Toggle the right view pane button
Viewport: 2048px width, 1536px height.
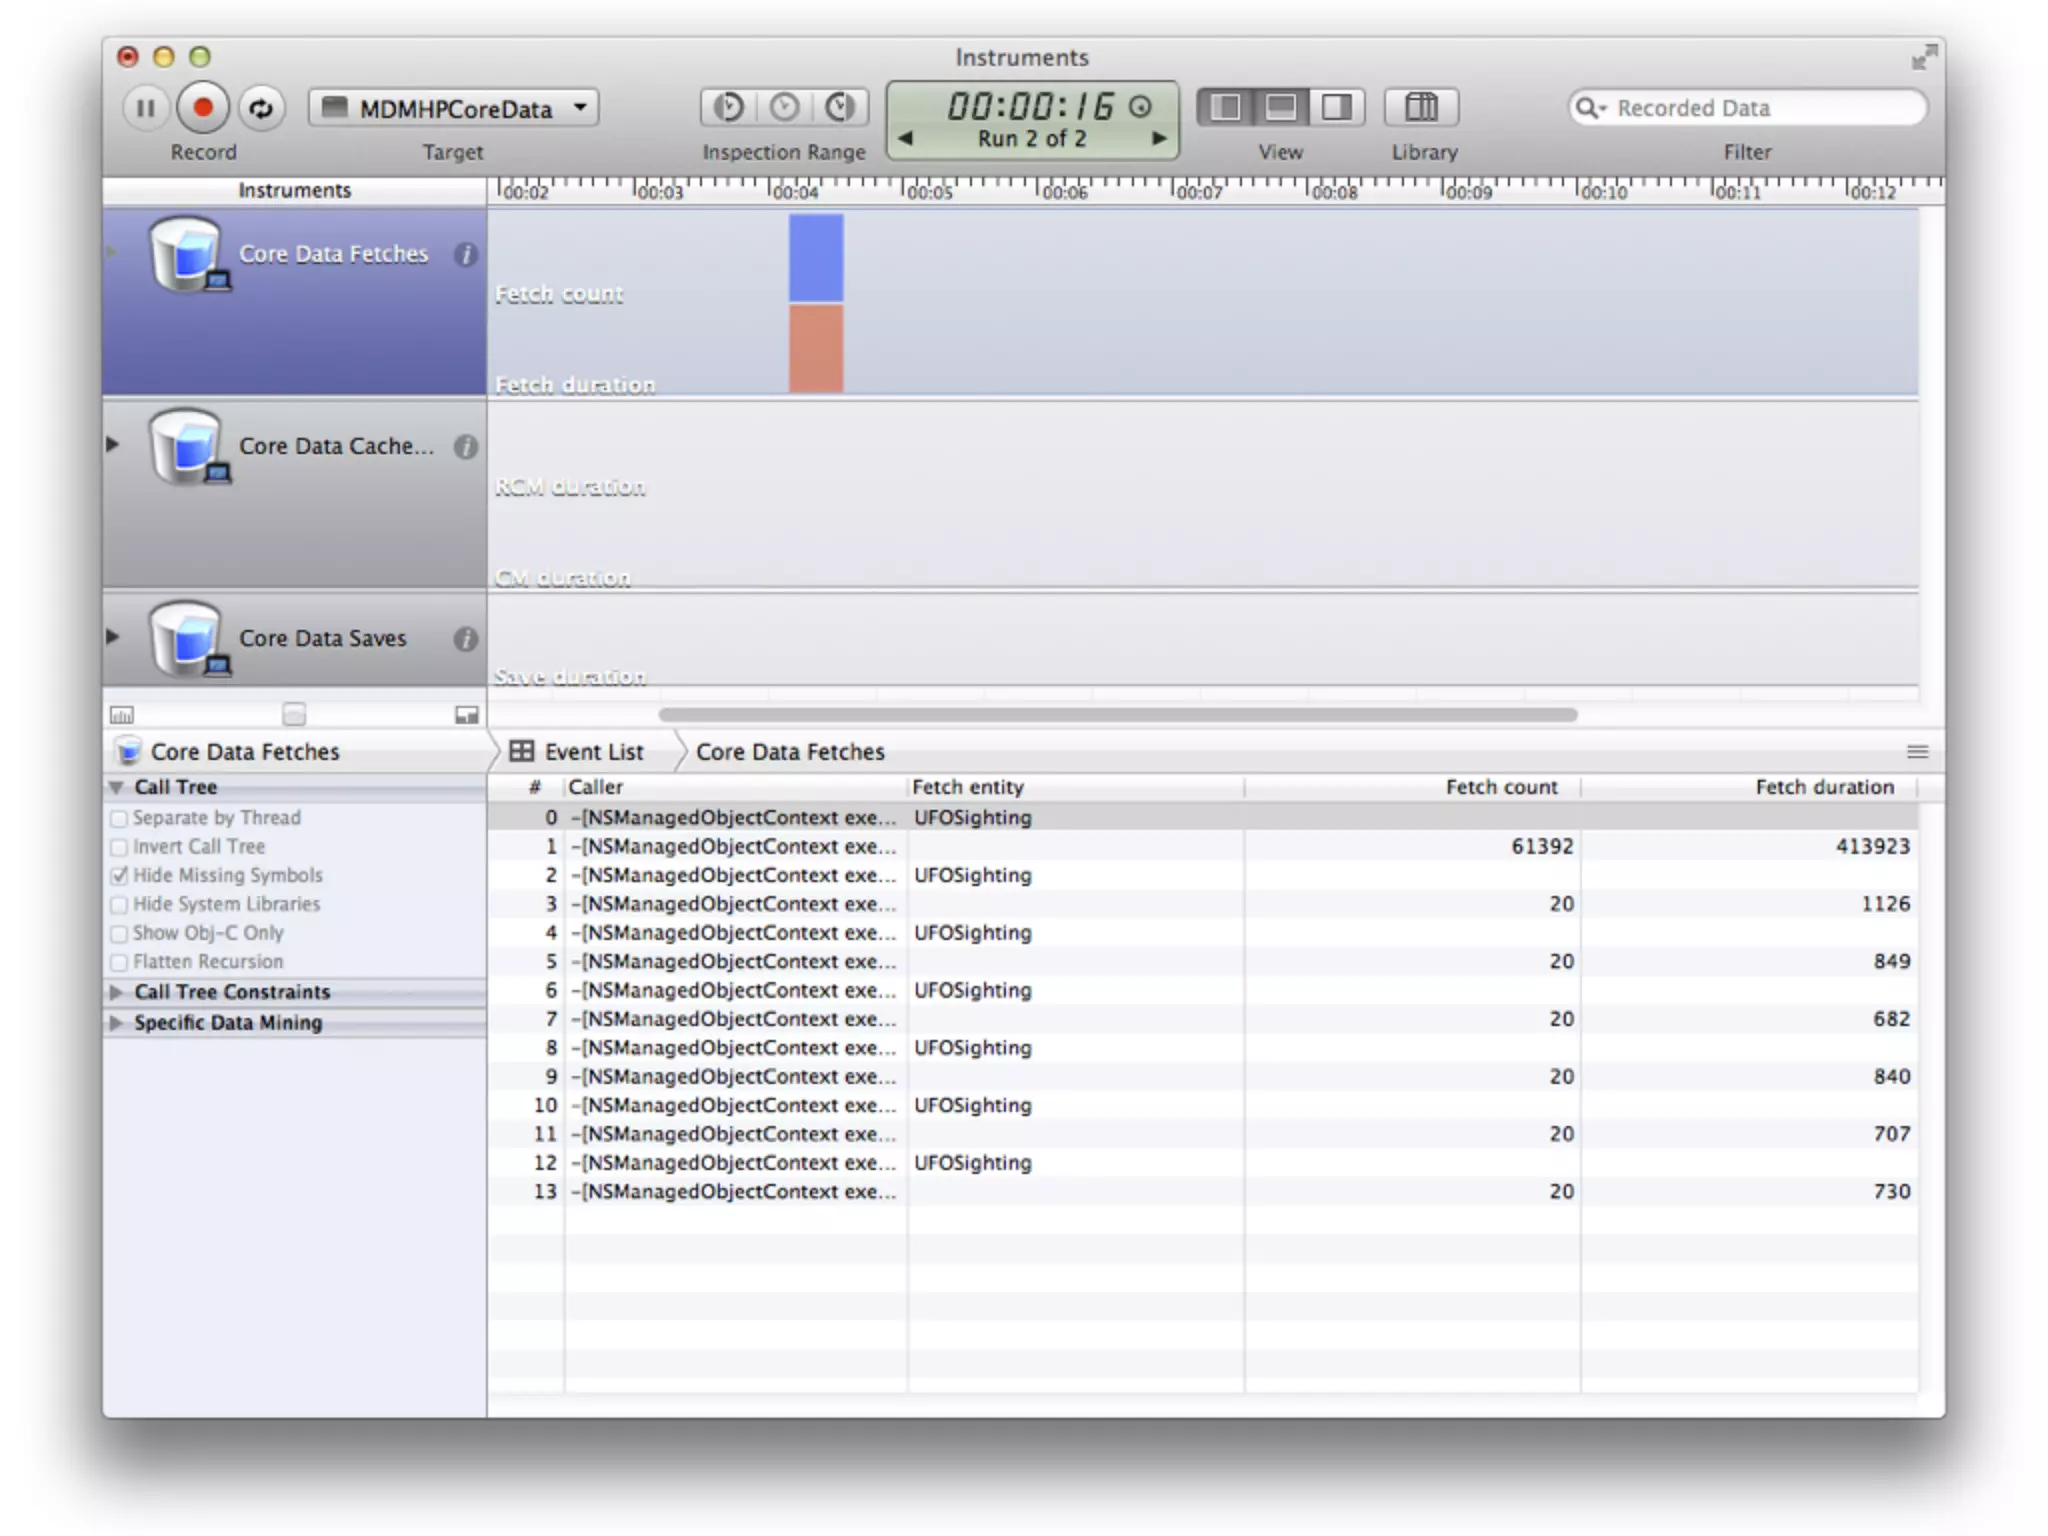click(1337, 108)
